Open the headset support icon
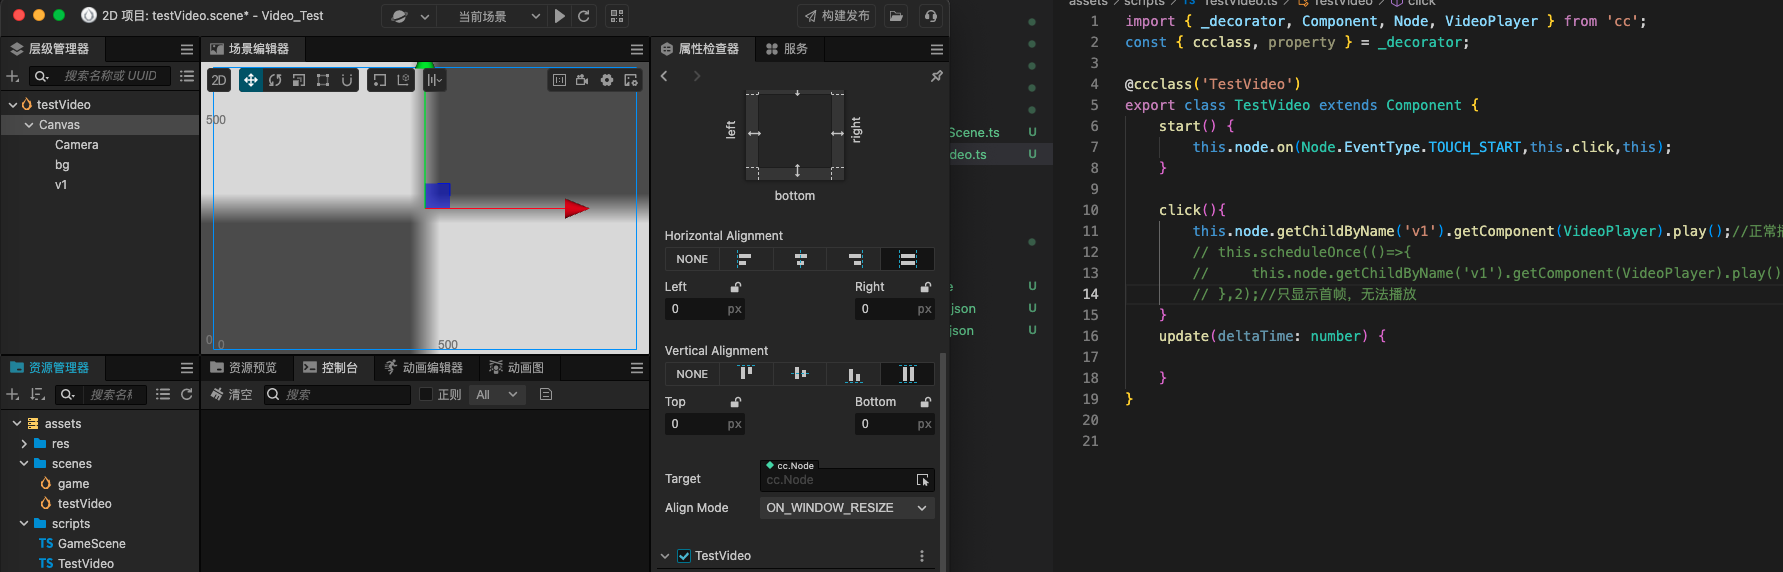The width and height of the screenshot is (1783, 572). (x=931, y=16)
